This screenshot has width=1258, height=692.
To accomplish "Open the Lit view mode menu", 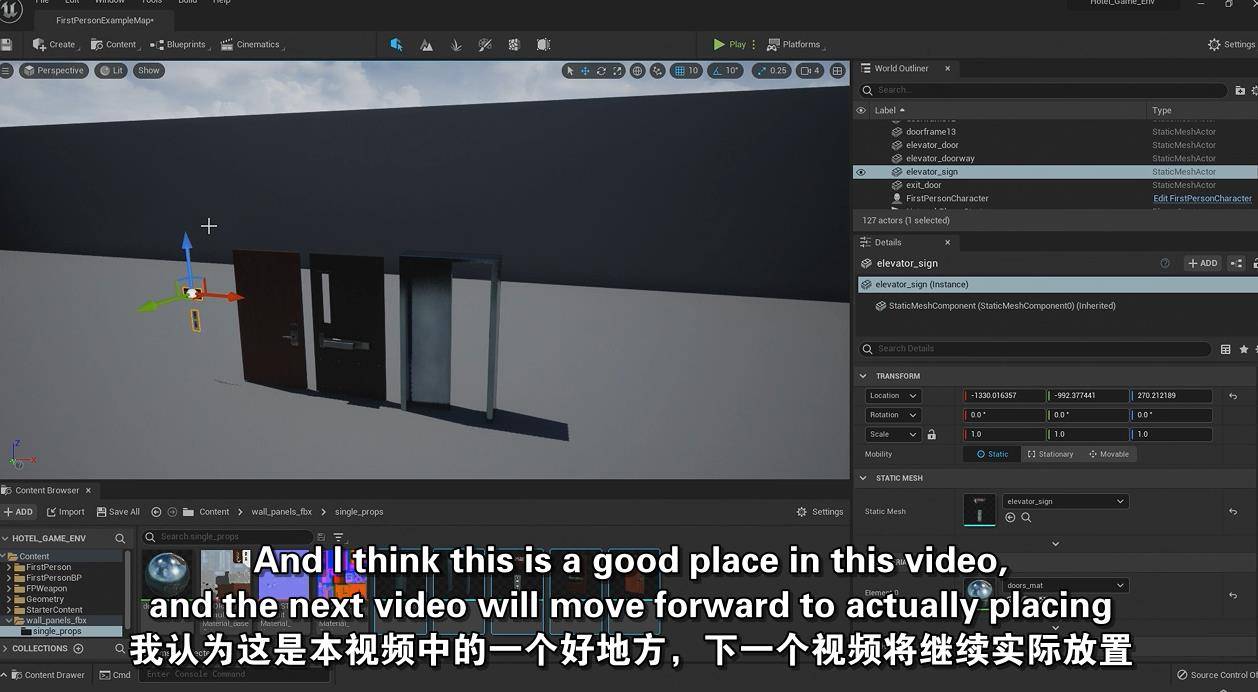I will tap(111, 70).
